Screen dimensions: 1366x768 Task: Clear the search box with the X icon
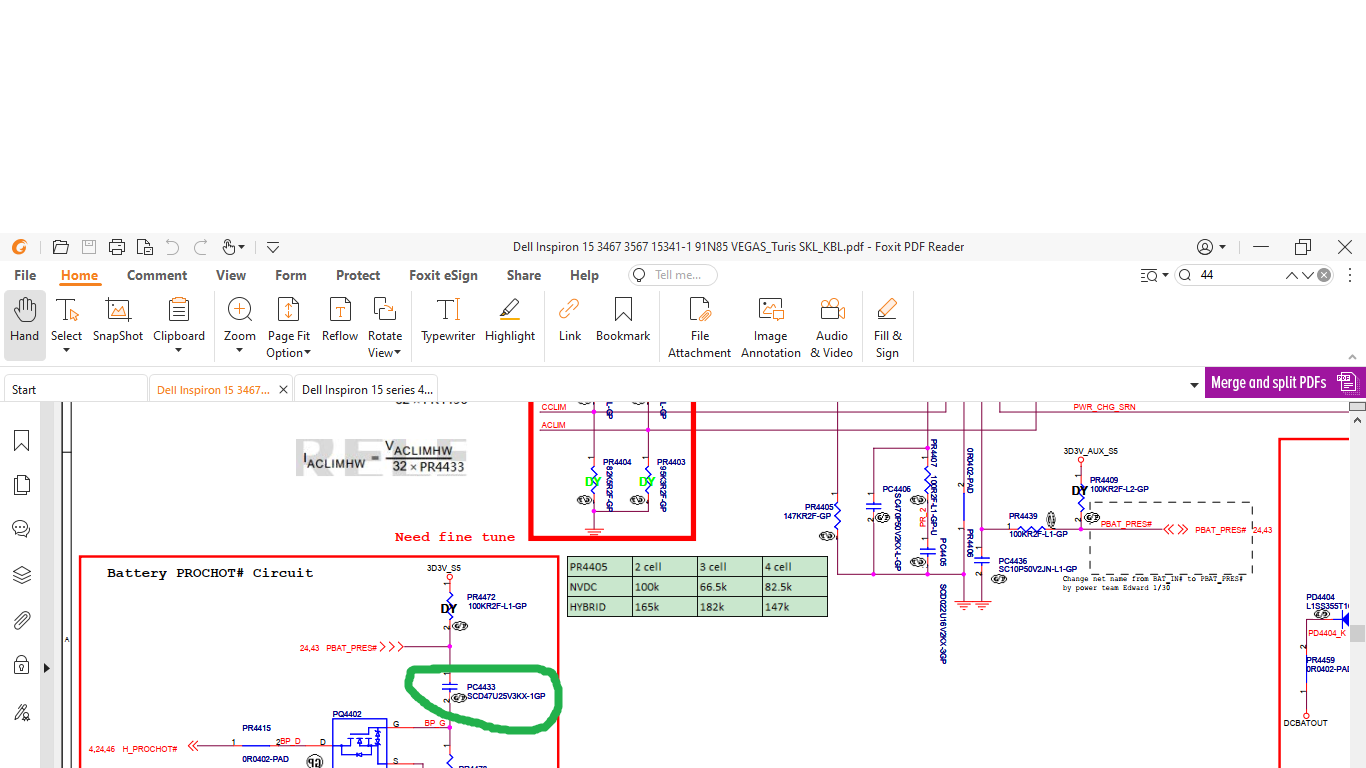click(1324, 275)
